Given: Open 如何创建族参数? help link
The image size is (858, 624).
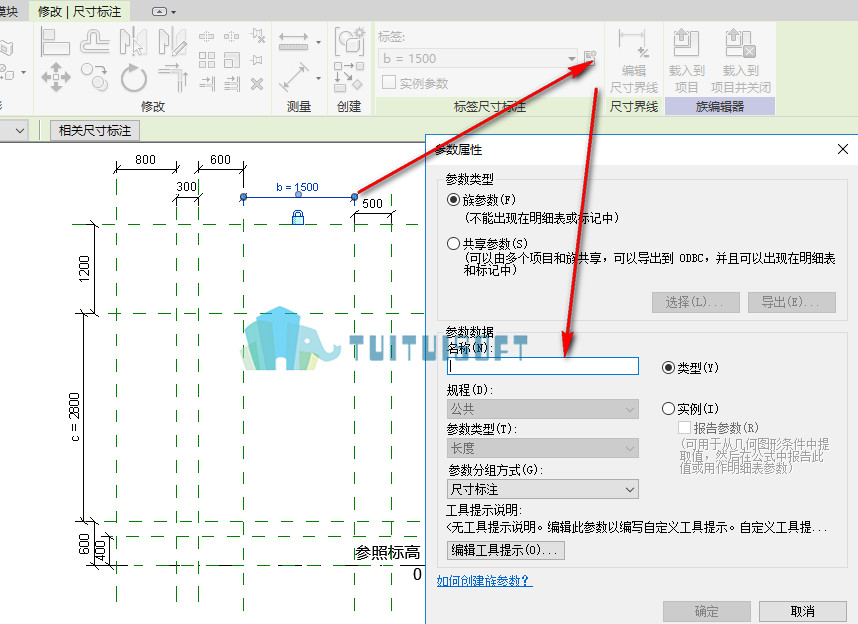Looking at the screenshot, I should click(x=484, y=581).
